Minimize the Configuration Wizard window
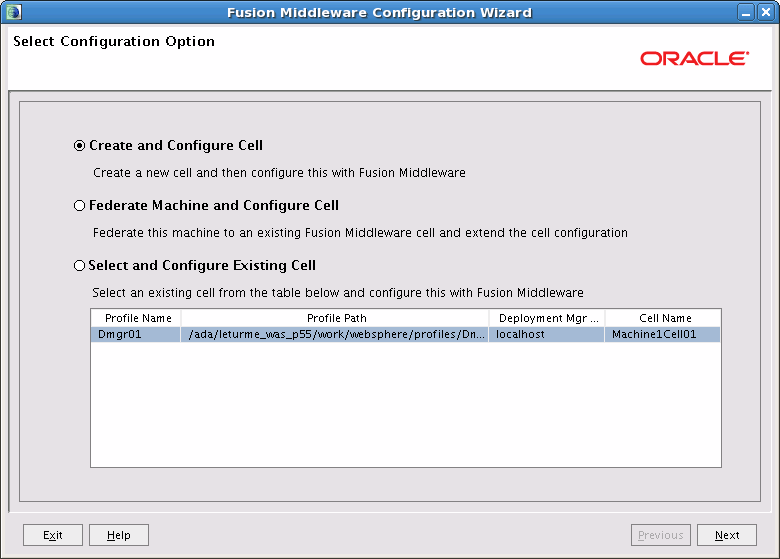 pos(746,12)
